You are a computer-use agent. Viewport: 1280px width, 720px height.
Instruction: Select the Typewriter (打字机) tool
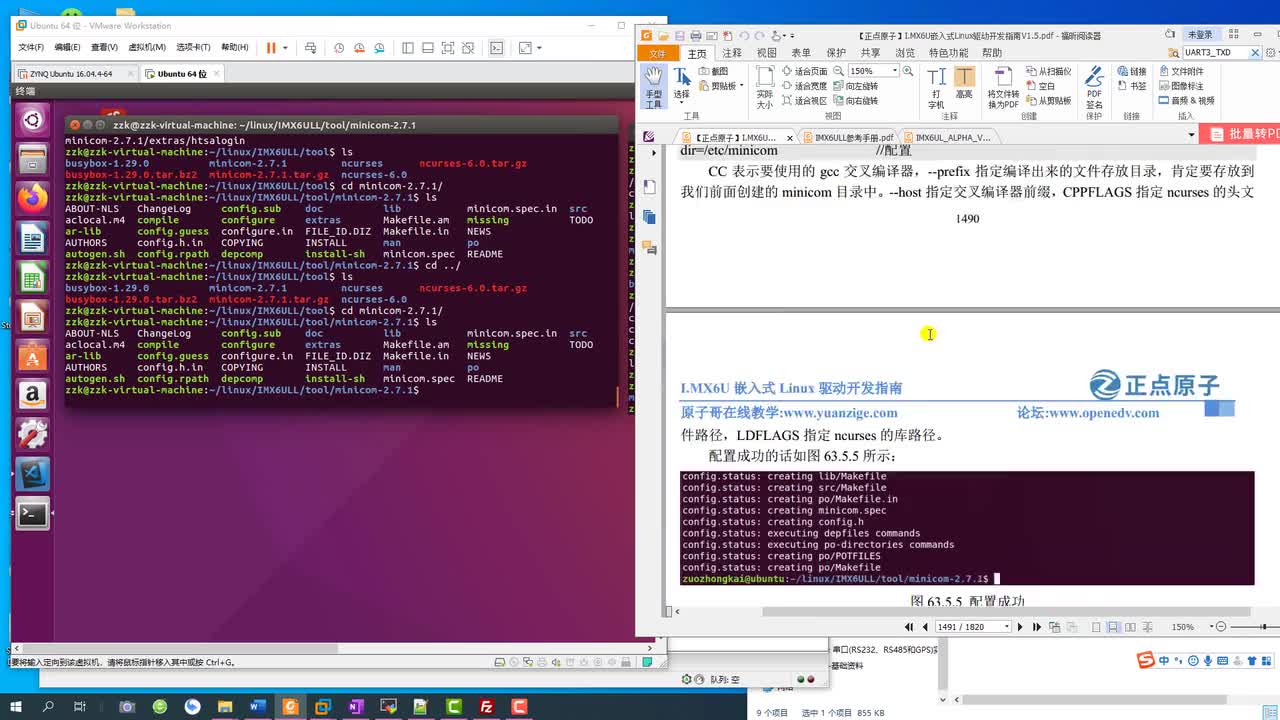(x=936, y=88)
